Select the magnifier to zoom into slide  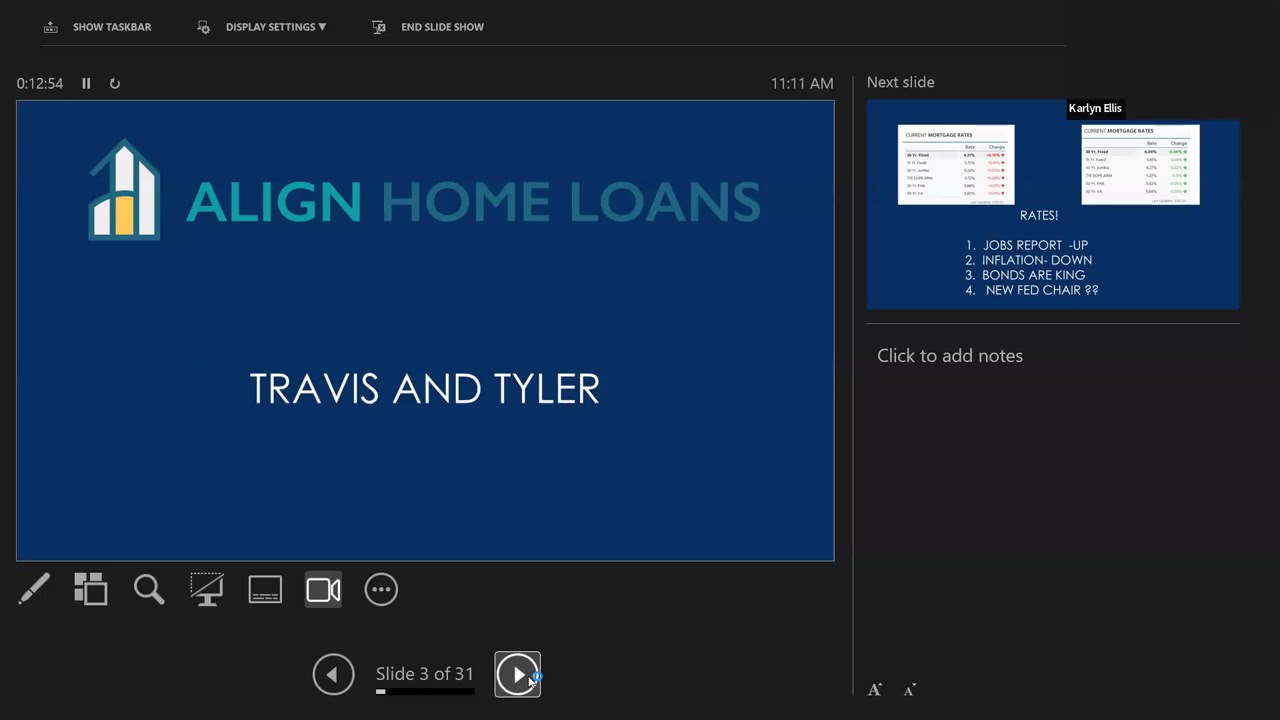[149, 589]
